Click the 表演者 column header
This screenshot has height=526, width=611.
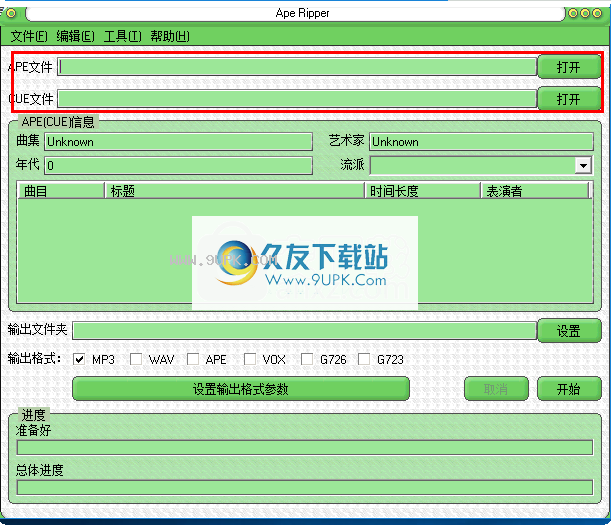[535, 191]
